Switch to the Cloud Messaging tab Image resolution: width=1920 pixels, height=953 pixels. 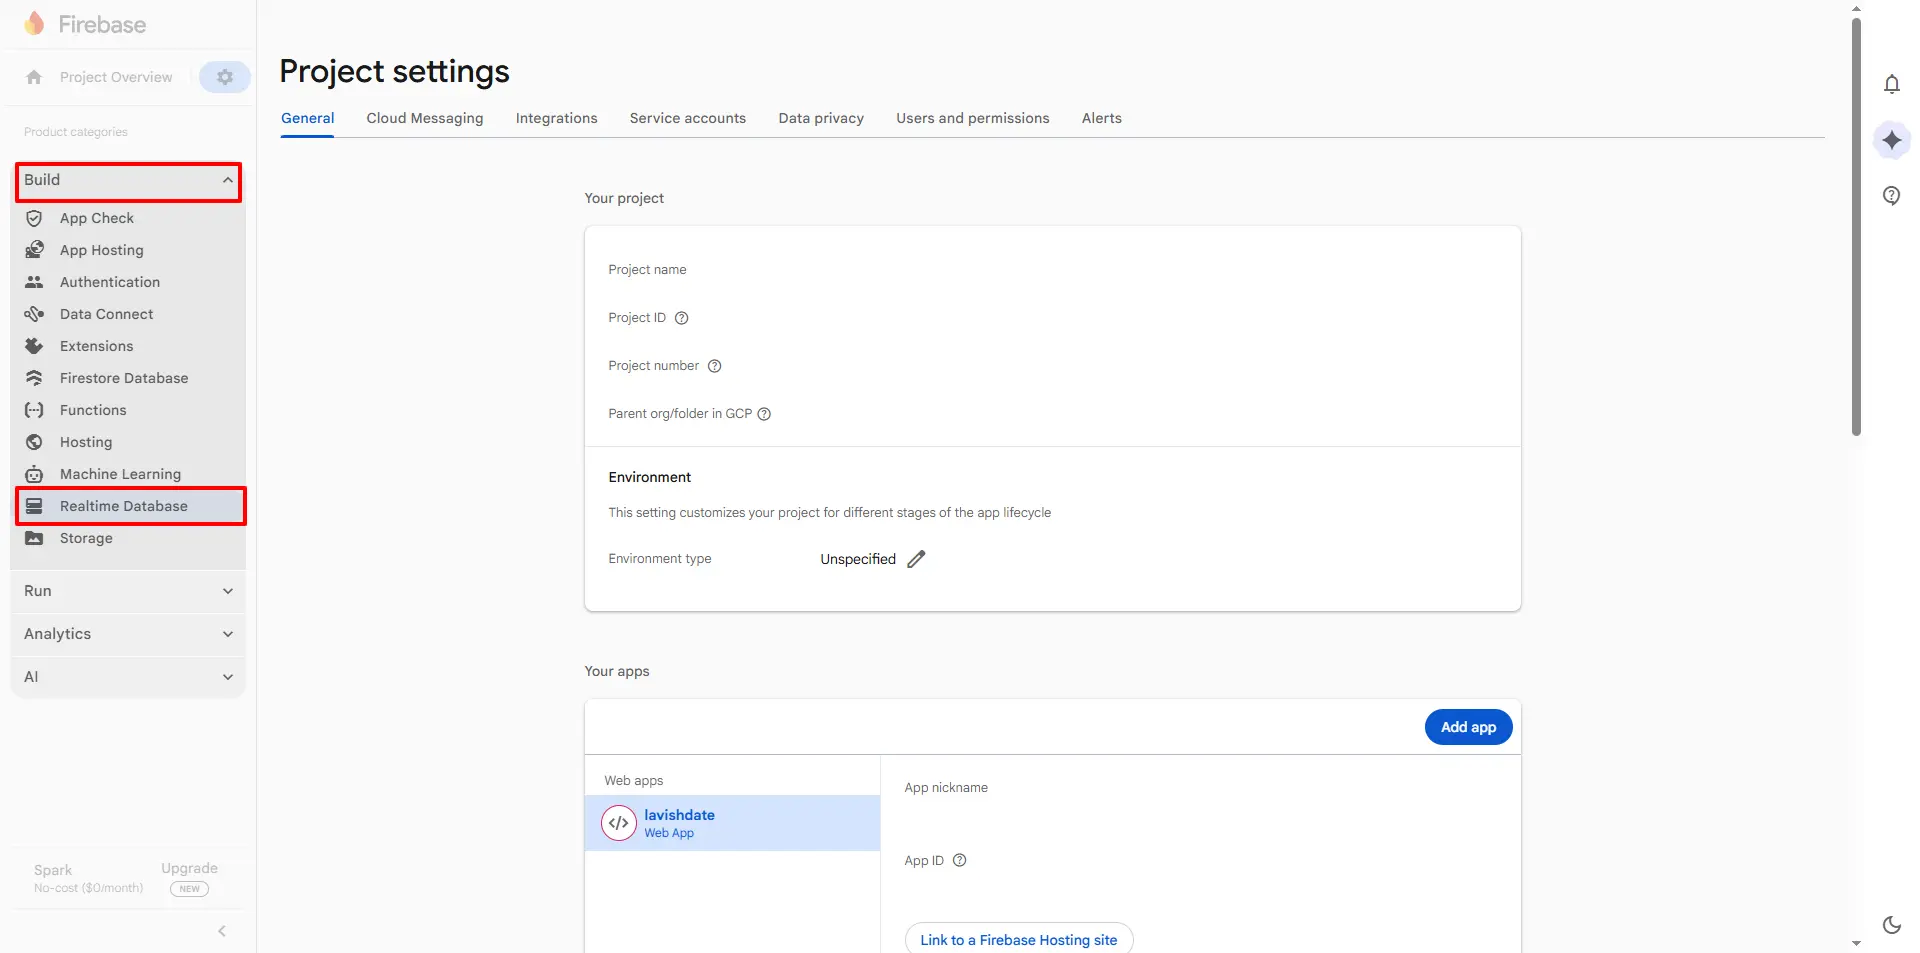tap(424, 118)
